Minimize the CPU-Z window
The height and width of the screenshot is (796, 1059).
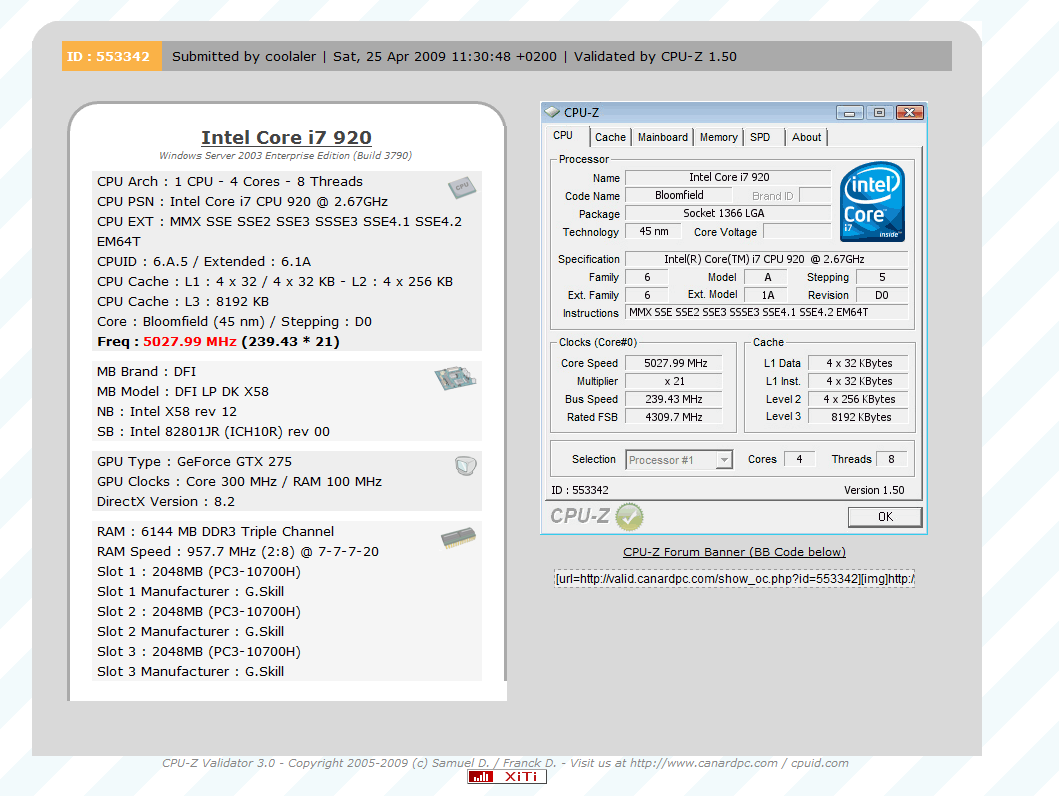click(849, 113)
